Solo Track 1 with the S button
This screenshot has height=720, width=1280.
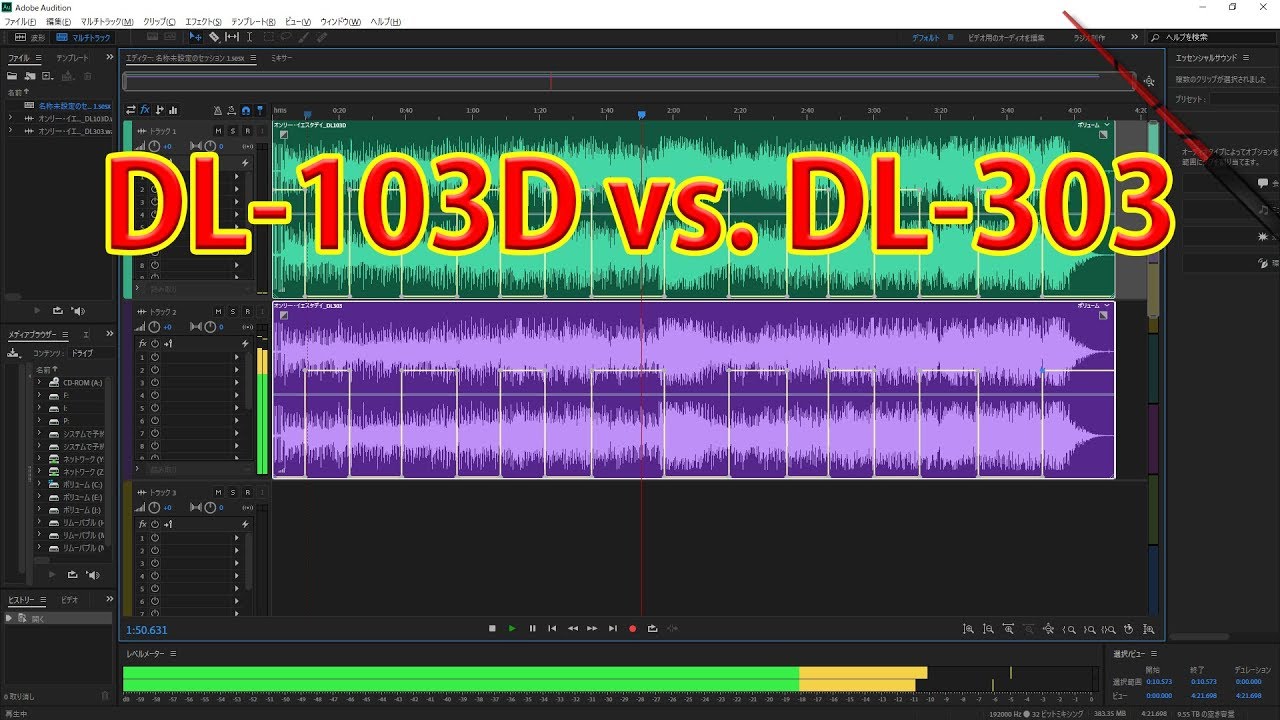[x=232, y=131]
